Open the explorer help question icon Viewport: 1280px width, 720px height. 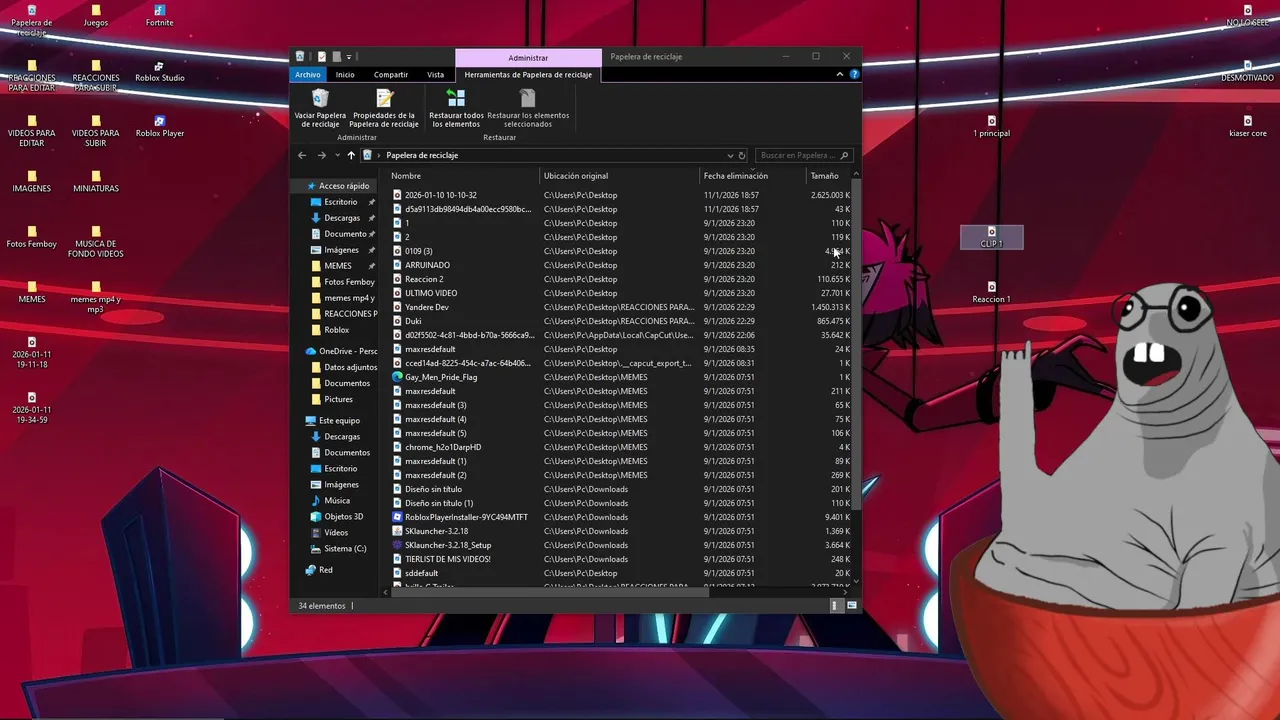[854, 74]
